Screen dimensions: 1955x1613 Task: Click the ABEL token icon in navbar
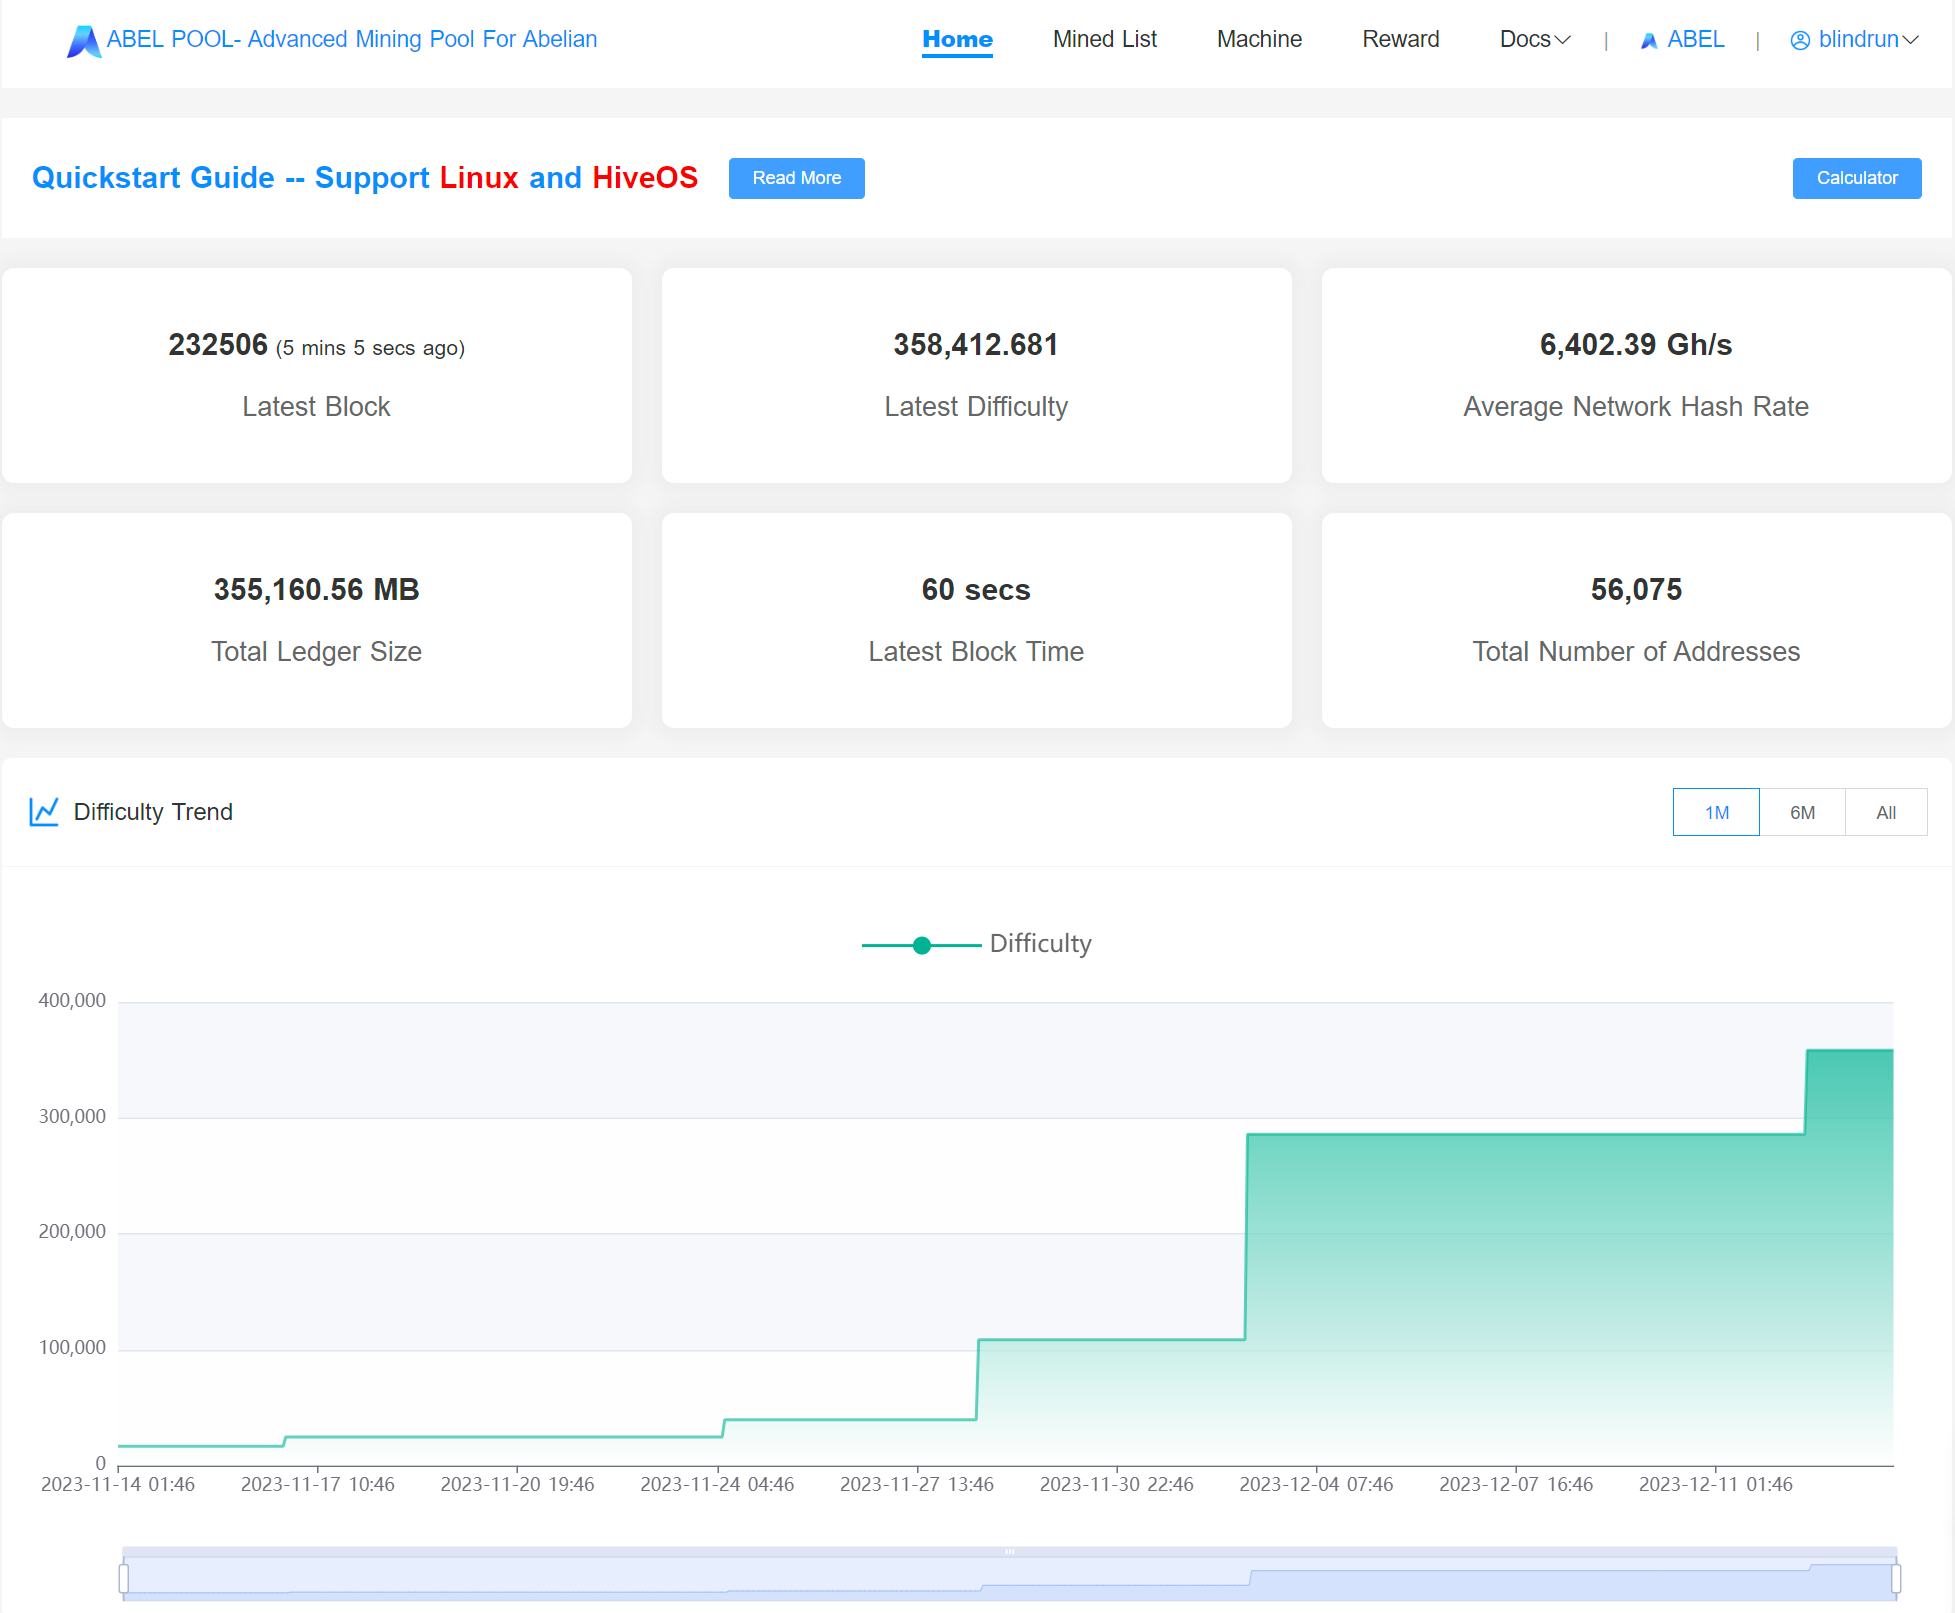(x=1649, y=41)
